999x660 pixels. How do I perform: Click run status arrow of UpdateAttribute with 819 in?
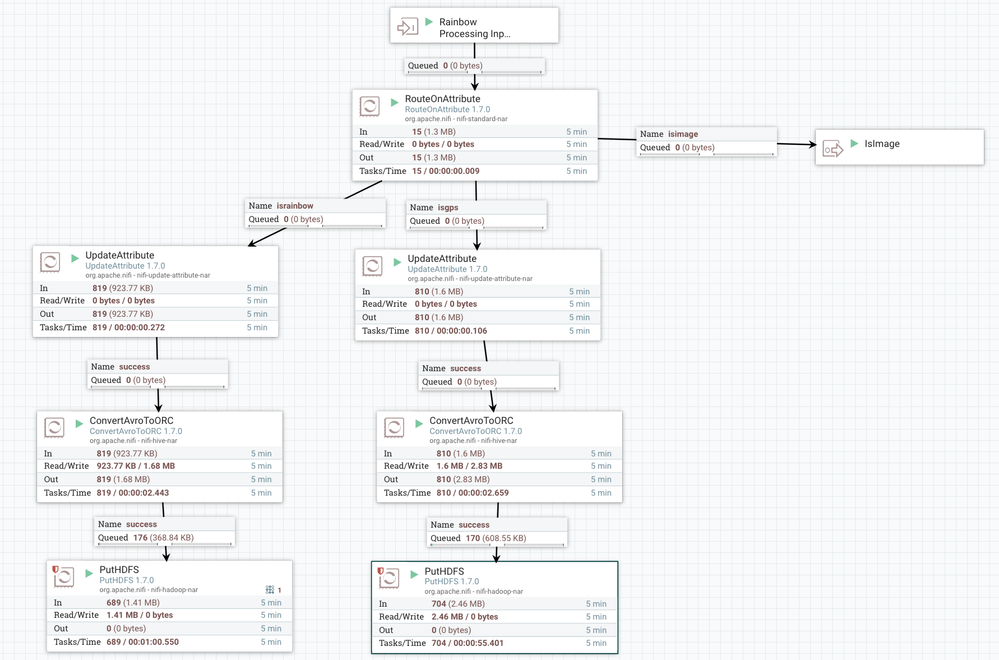pos(75,258)
